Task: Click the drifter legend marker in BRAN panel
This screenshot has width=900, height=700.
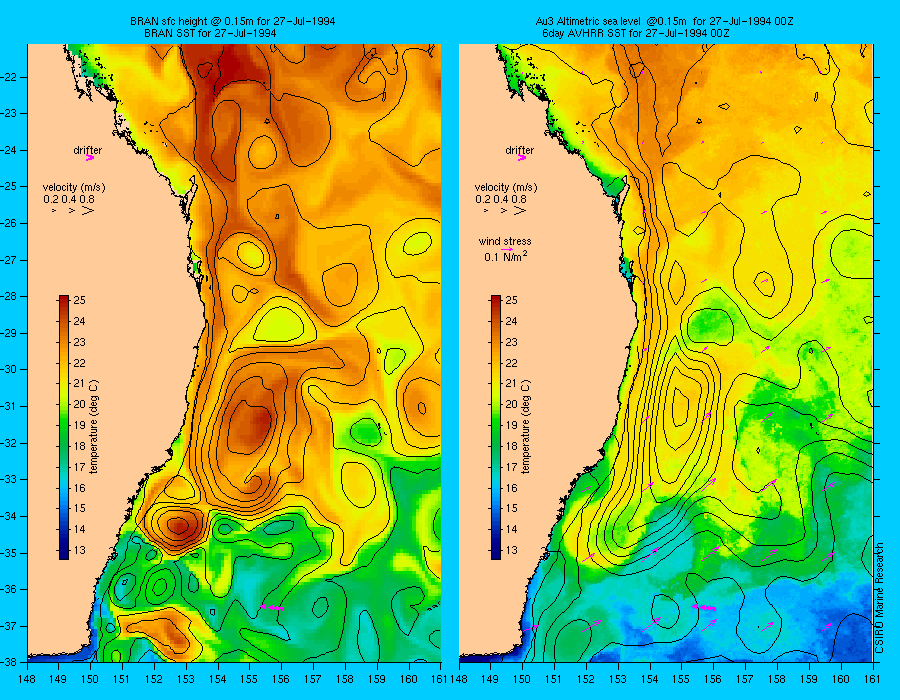Action: coord(90,158)
